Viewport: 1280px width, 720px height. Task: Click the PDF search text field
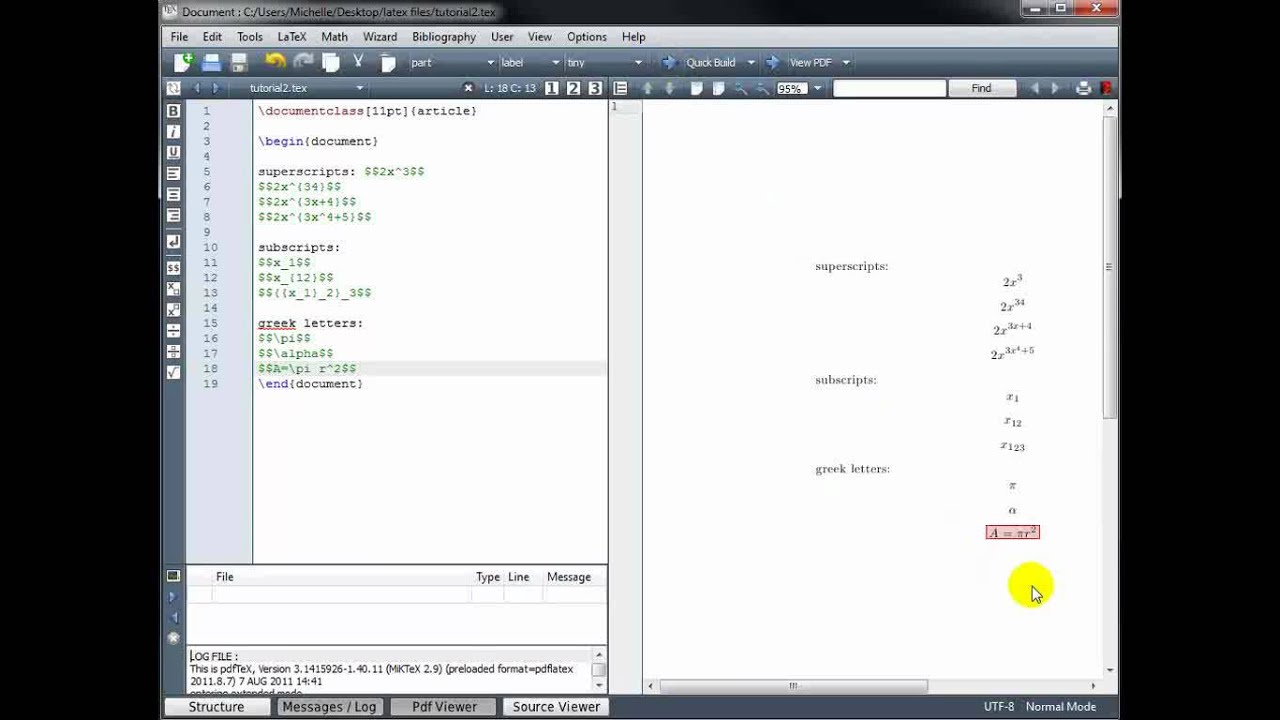(x=889, y=88)
